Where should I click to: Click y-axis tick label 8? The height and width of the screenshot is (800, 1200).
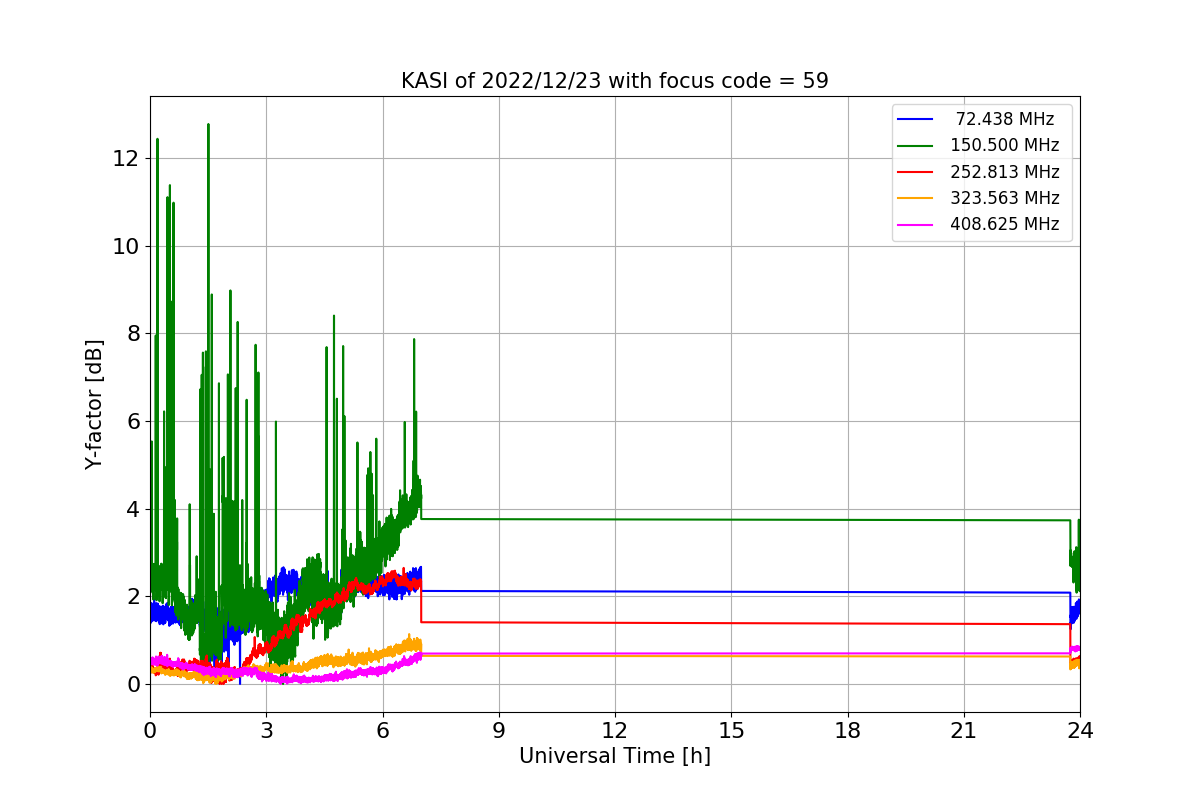point(132,334)
